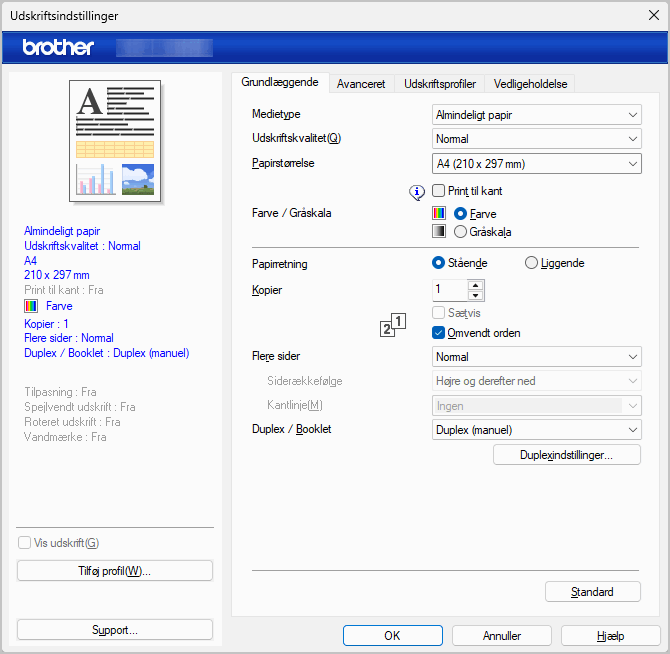Image resolution: width=670 pixels, height=654 pixels.
Task: Click the Tilføj profil button
Action: pyautogui.click(x=115, y=571)
